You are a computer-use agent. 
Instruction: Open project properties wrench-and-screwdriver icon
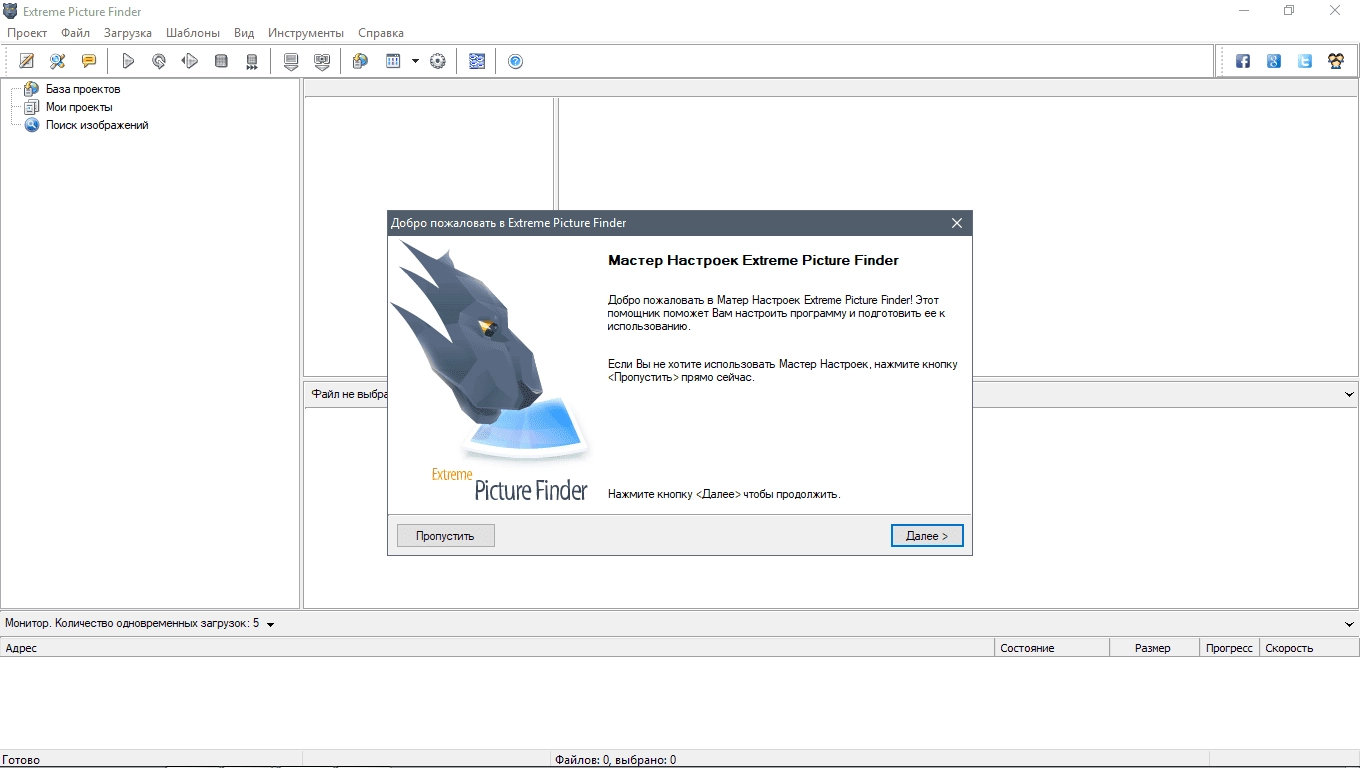pos(58,61)
